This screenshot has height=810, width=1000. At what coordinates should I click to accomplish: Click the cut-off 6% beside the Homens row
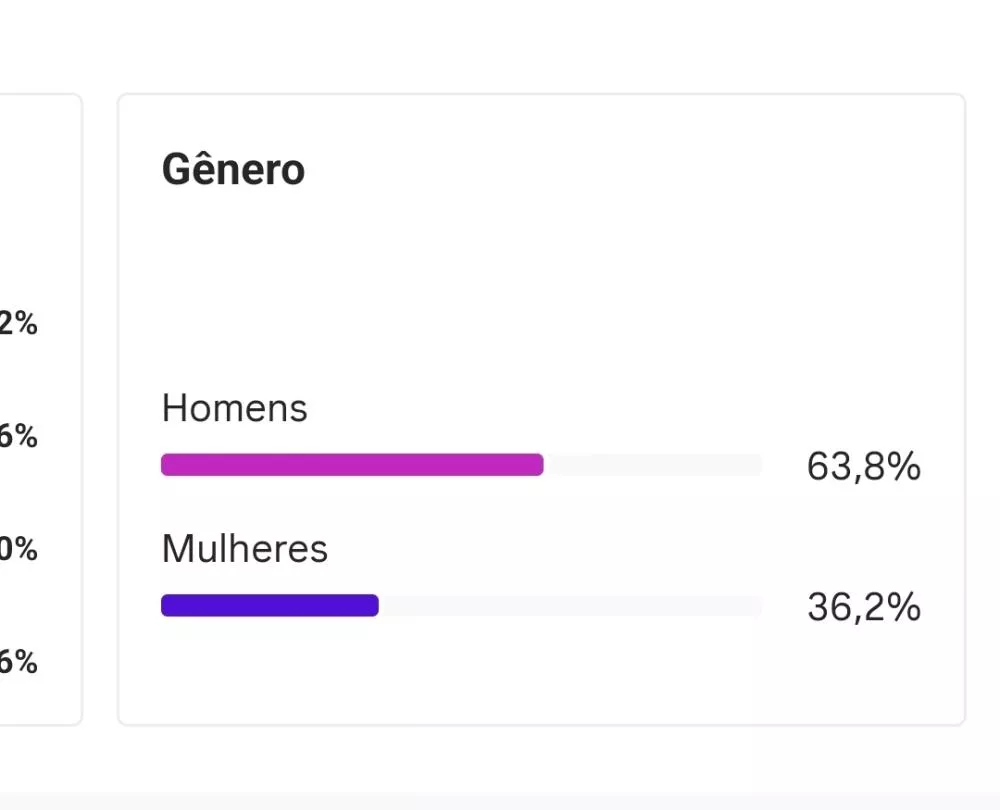pos(18,437)
